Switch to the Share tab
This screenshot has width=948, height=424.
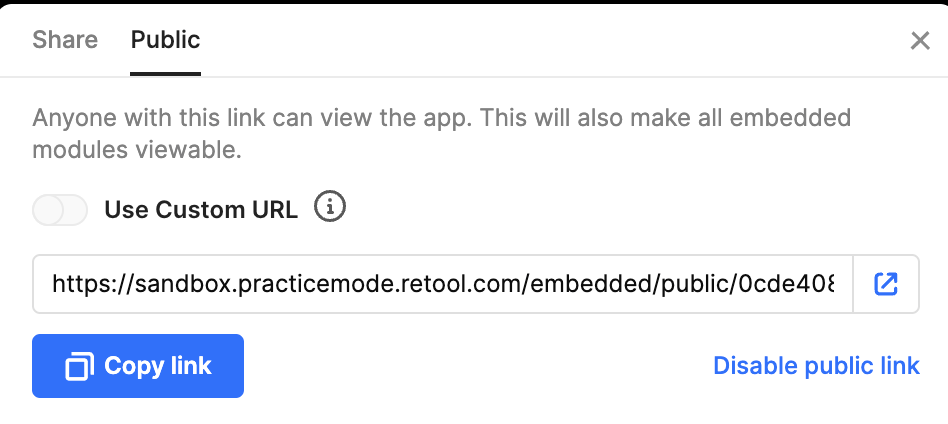[x=65, y=40]
